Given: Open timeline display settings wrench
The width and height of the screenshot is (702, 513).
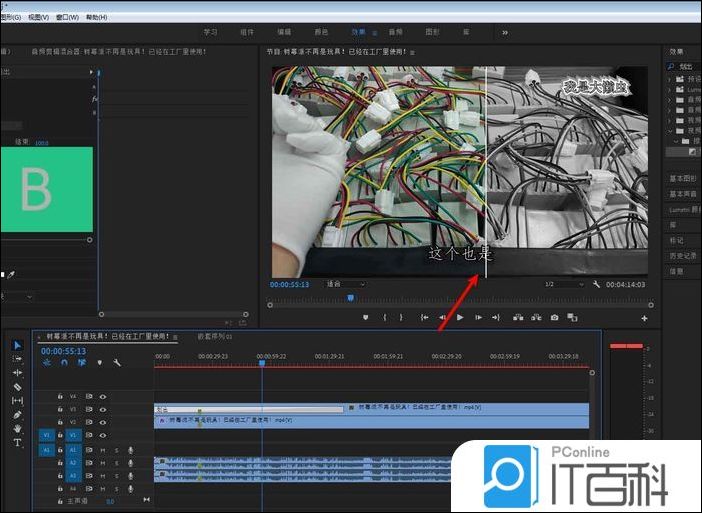Looking at the screenshot, I should click(x=117, y=363).
